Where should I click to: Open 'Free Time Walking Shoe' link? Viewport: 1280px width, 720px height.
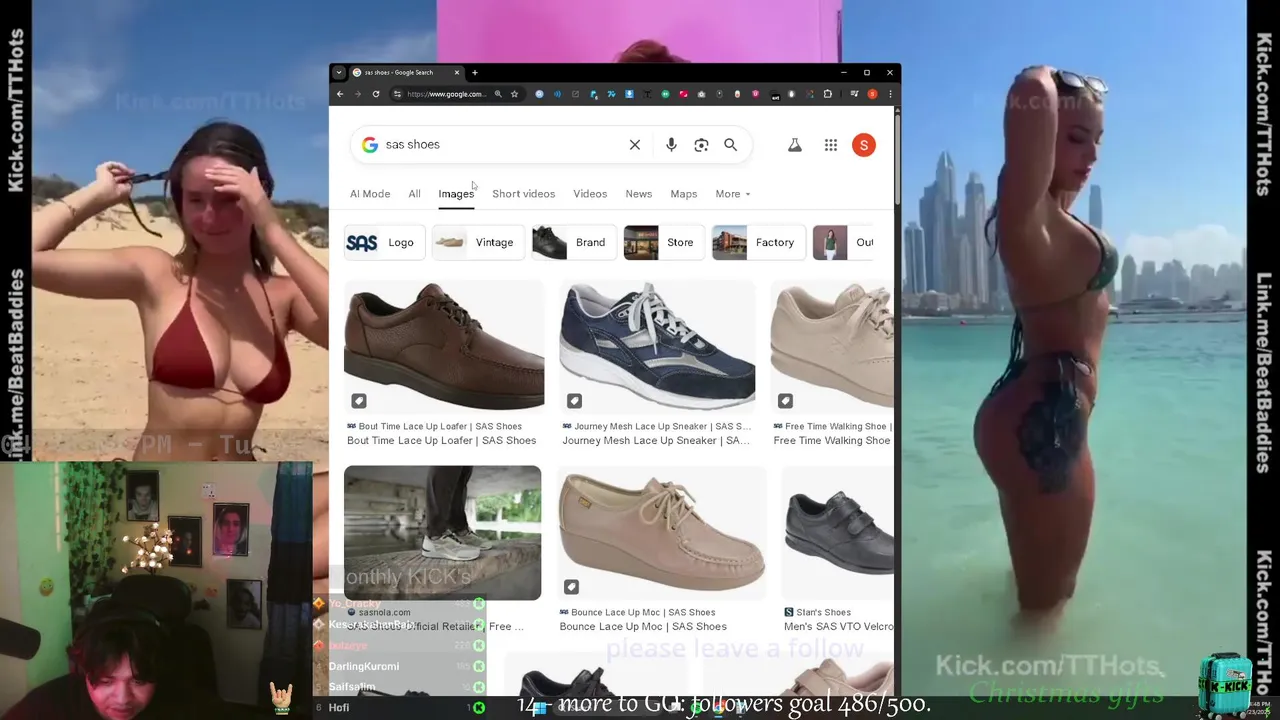click(x=832, y=441)
